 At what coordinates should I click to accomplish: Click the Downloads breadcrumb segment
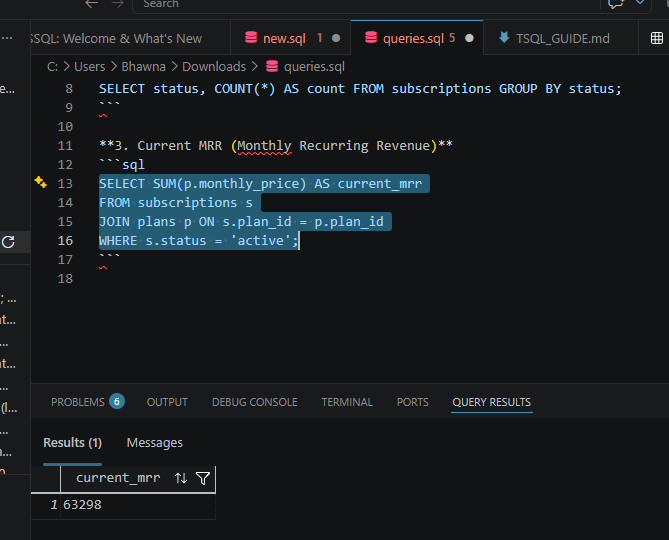pos(214,67)
